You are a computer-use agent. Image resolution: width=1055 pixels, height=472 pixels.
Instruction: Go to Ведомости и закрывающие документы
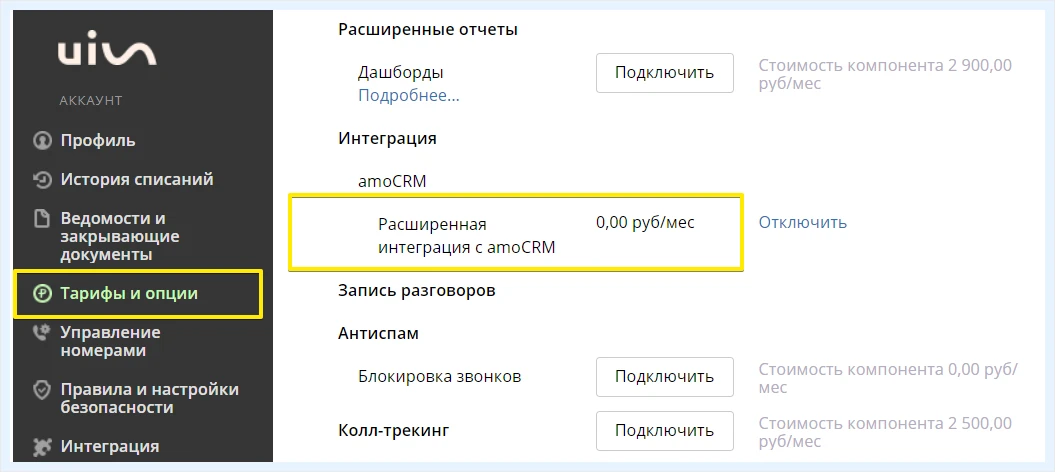point(120,237)
